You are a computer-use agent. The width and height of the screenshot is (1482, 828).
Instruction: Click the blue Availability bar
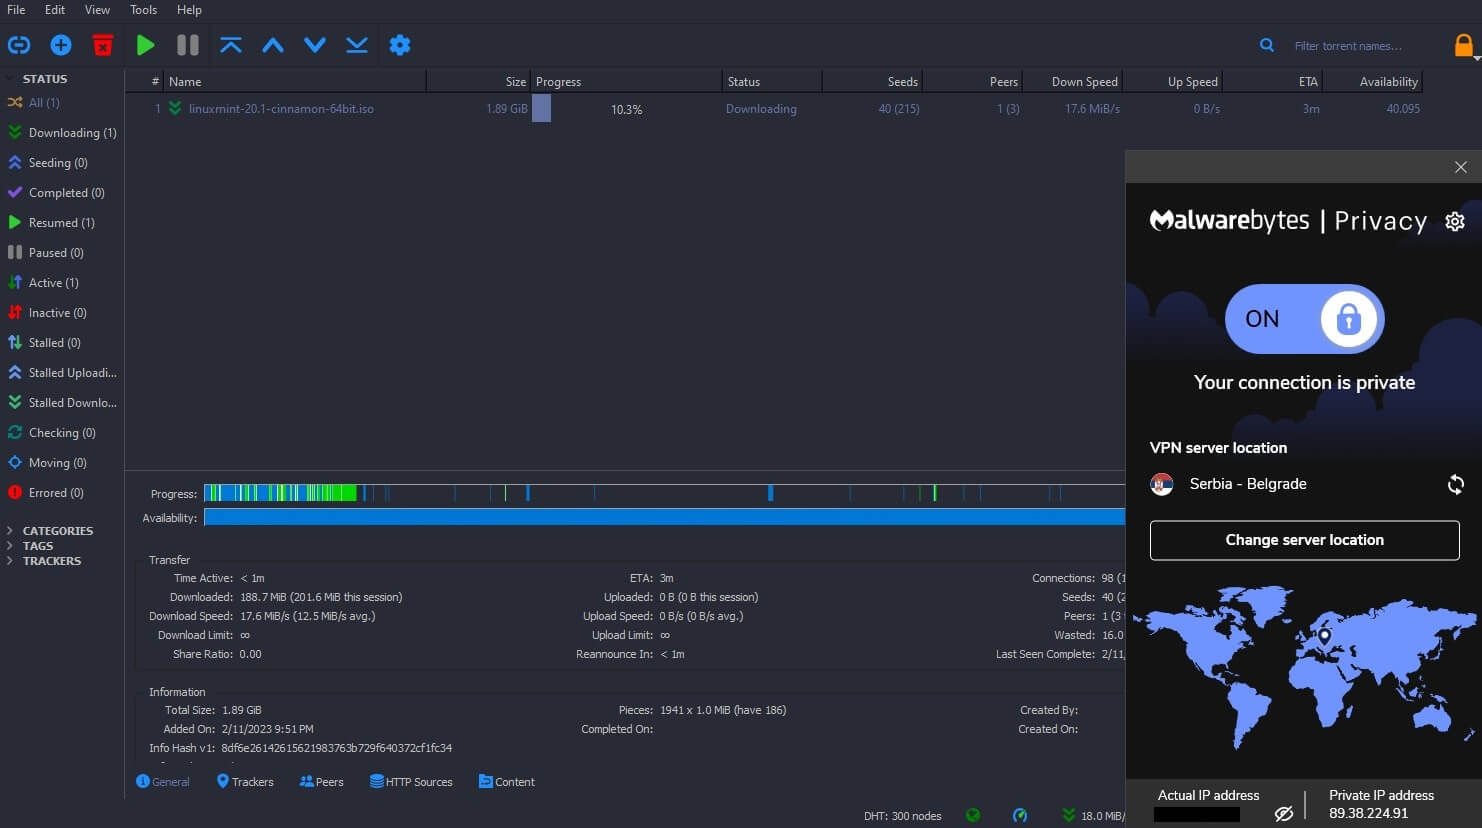[664, 517]
